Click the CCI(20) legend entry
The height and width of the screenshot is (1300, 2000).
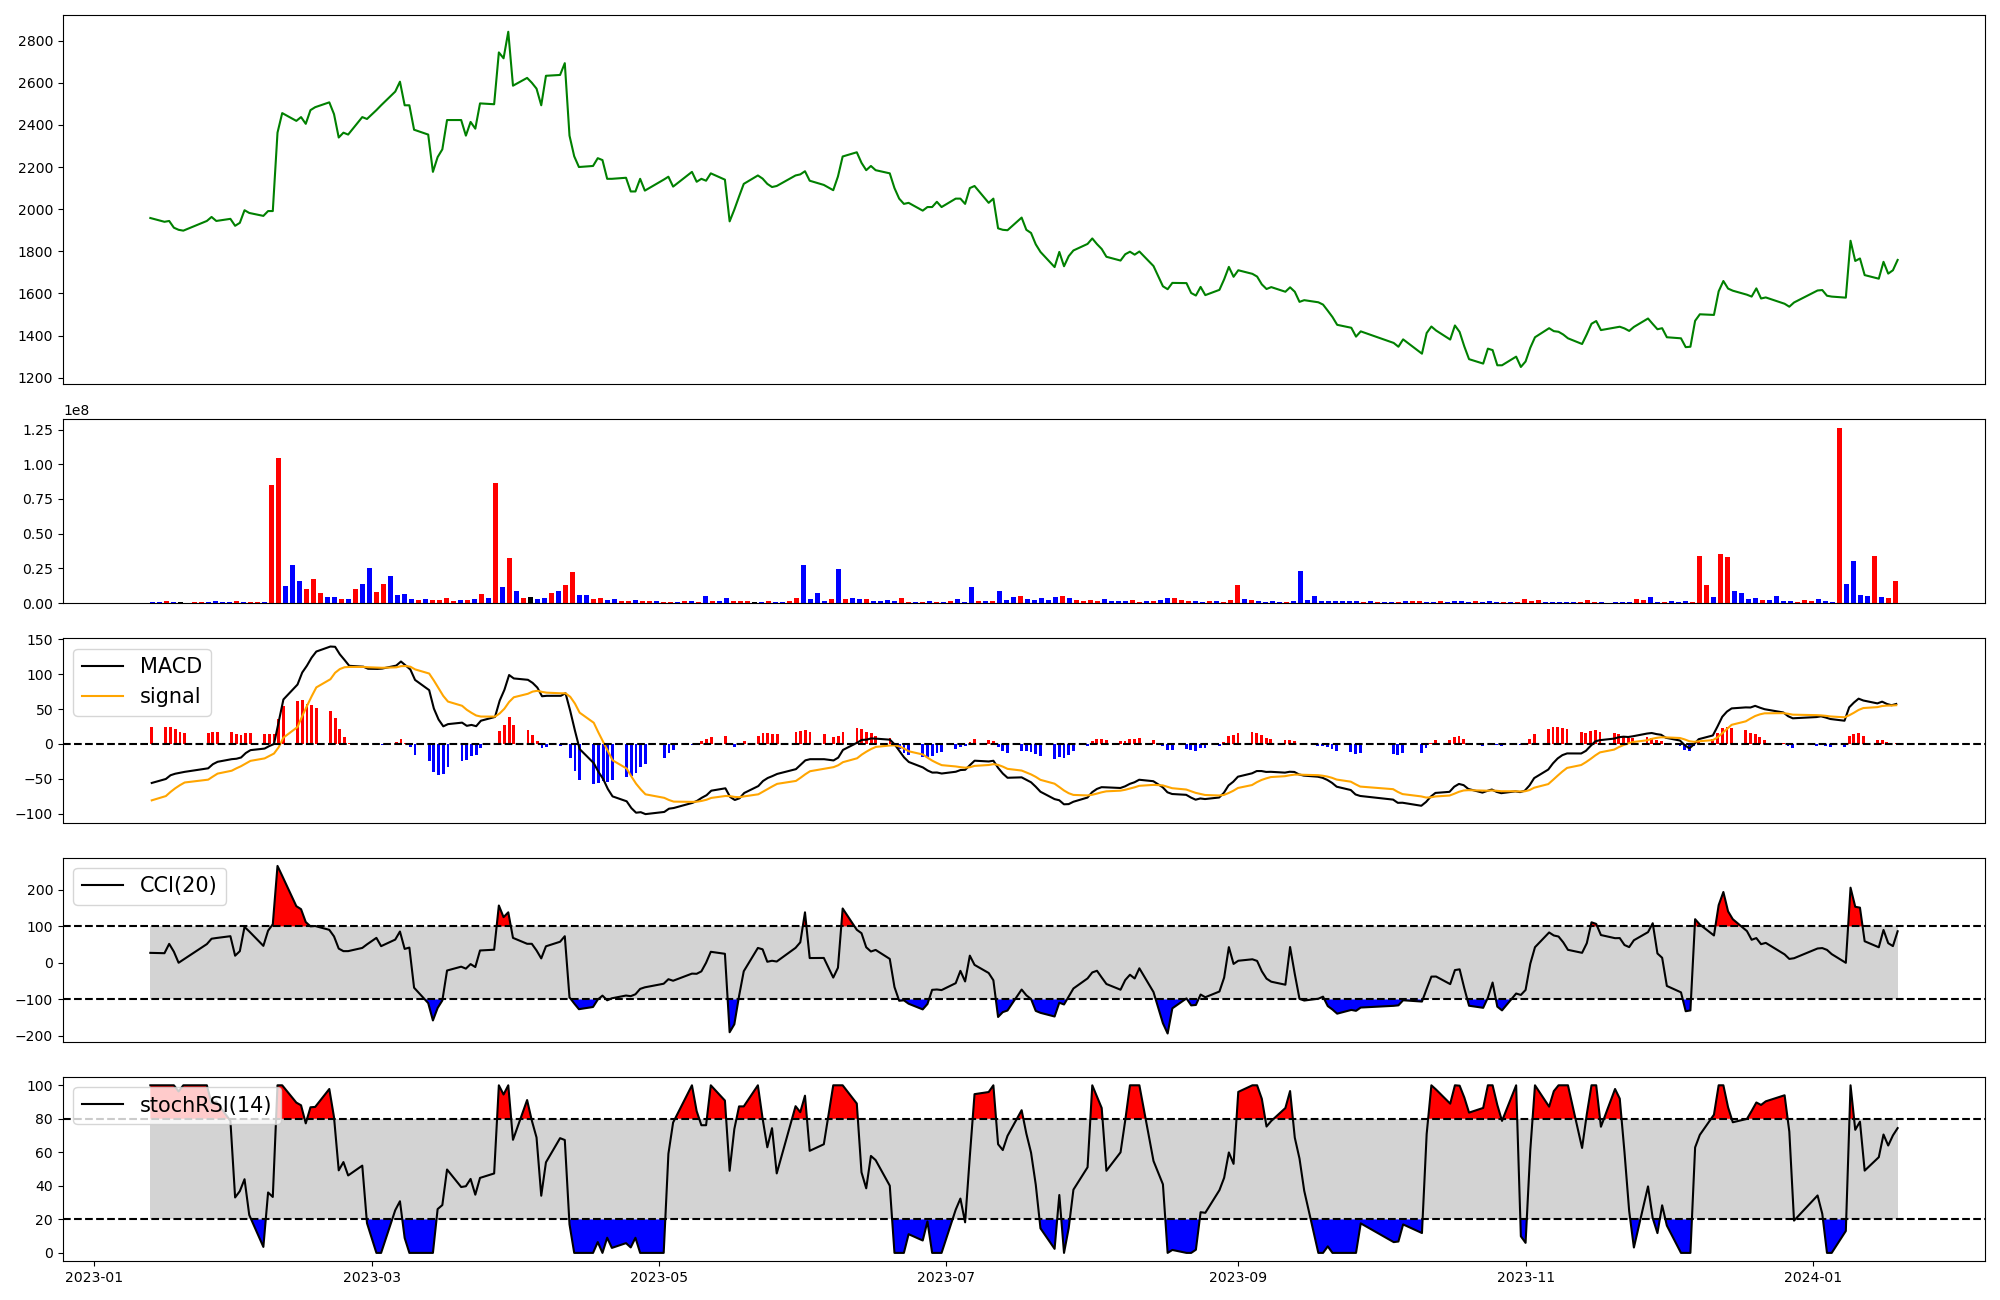pos(178,885)
